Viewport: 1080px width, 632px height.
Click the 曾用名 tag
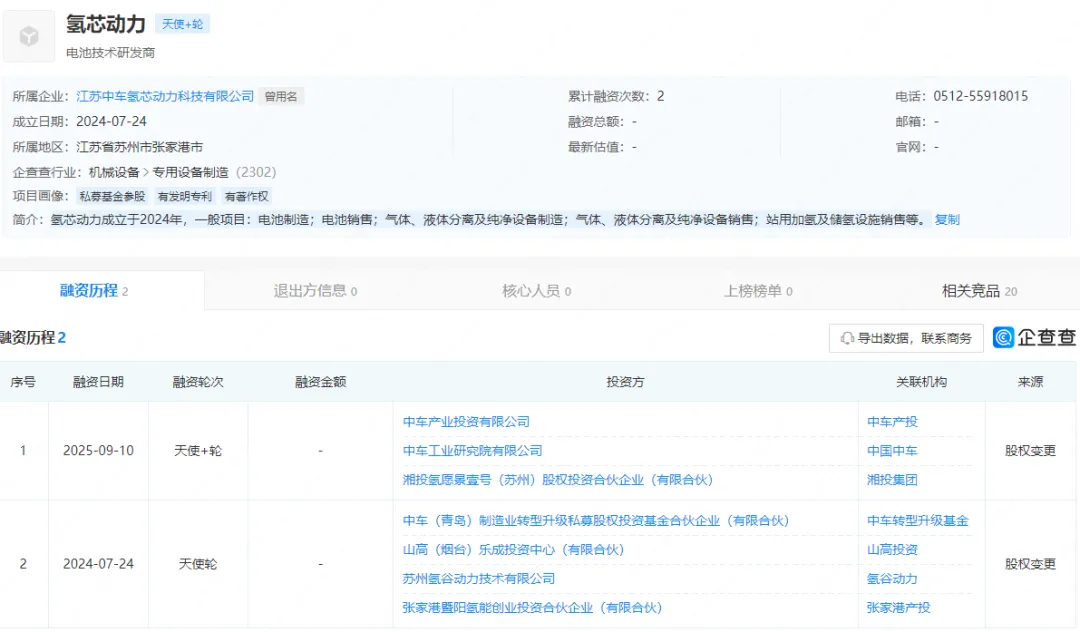pyautogui.click(x=281, y=96)
